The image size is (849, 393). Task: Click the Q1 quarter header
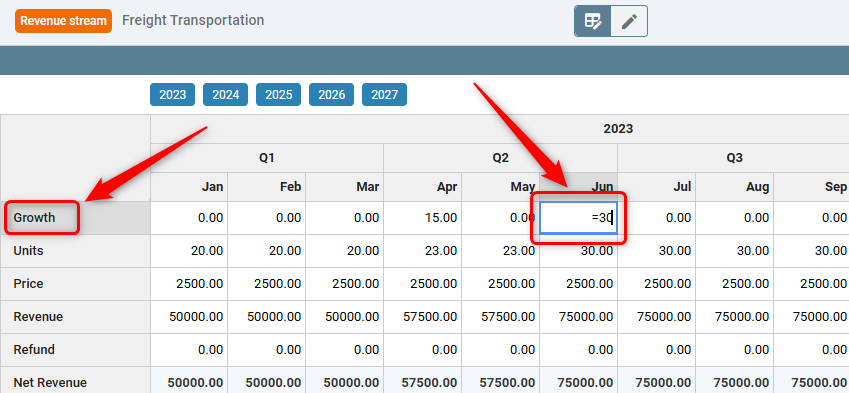(x=267, y=158)
